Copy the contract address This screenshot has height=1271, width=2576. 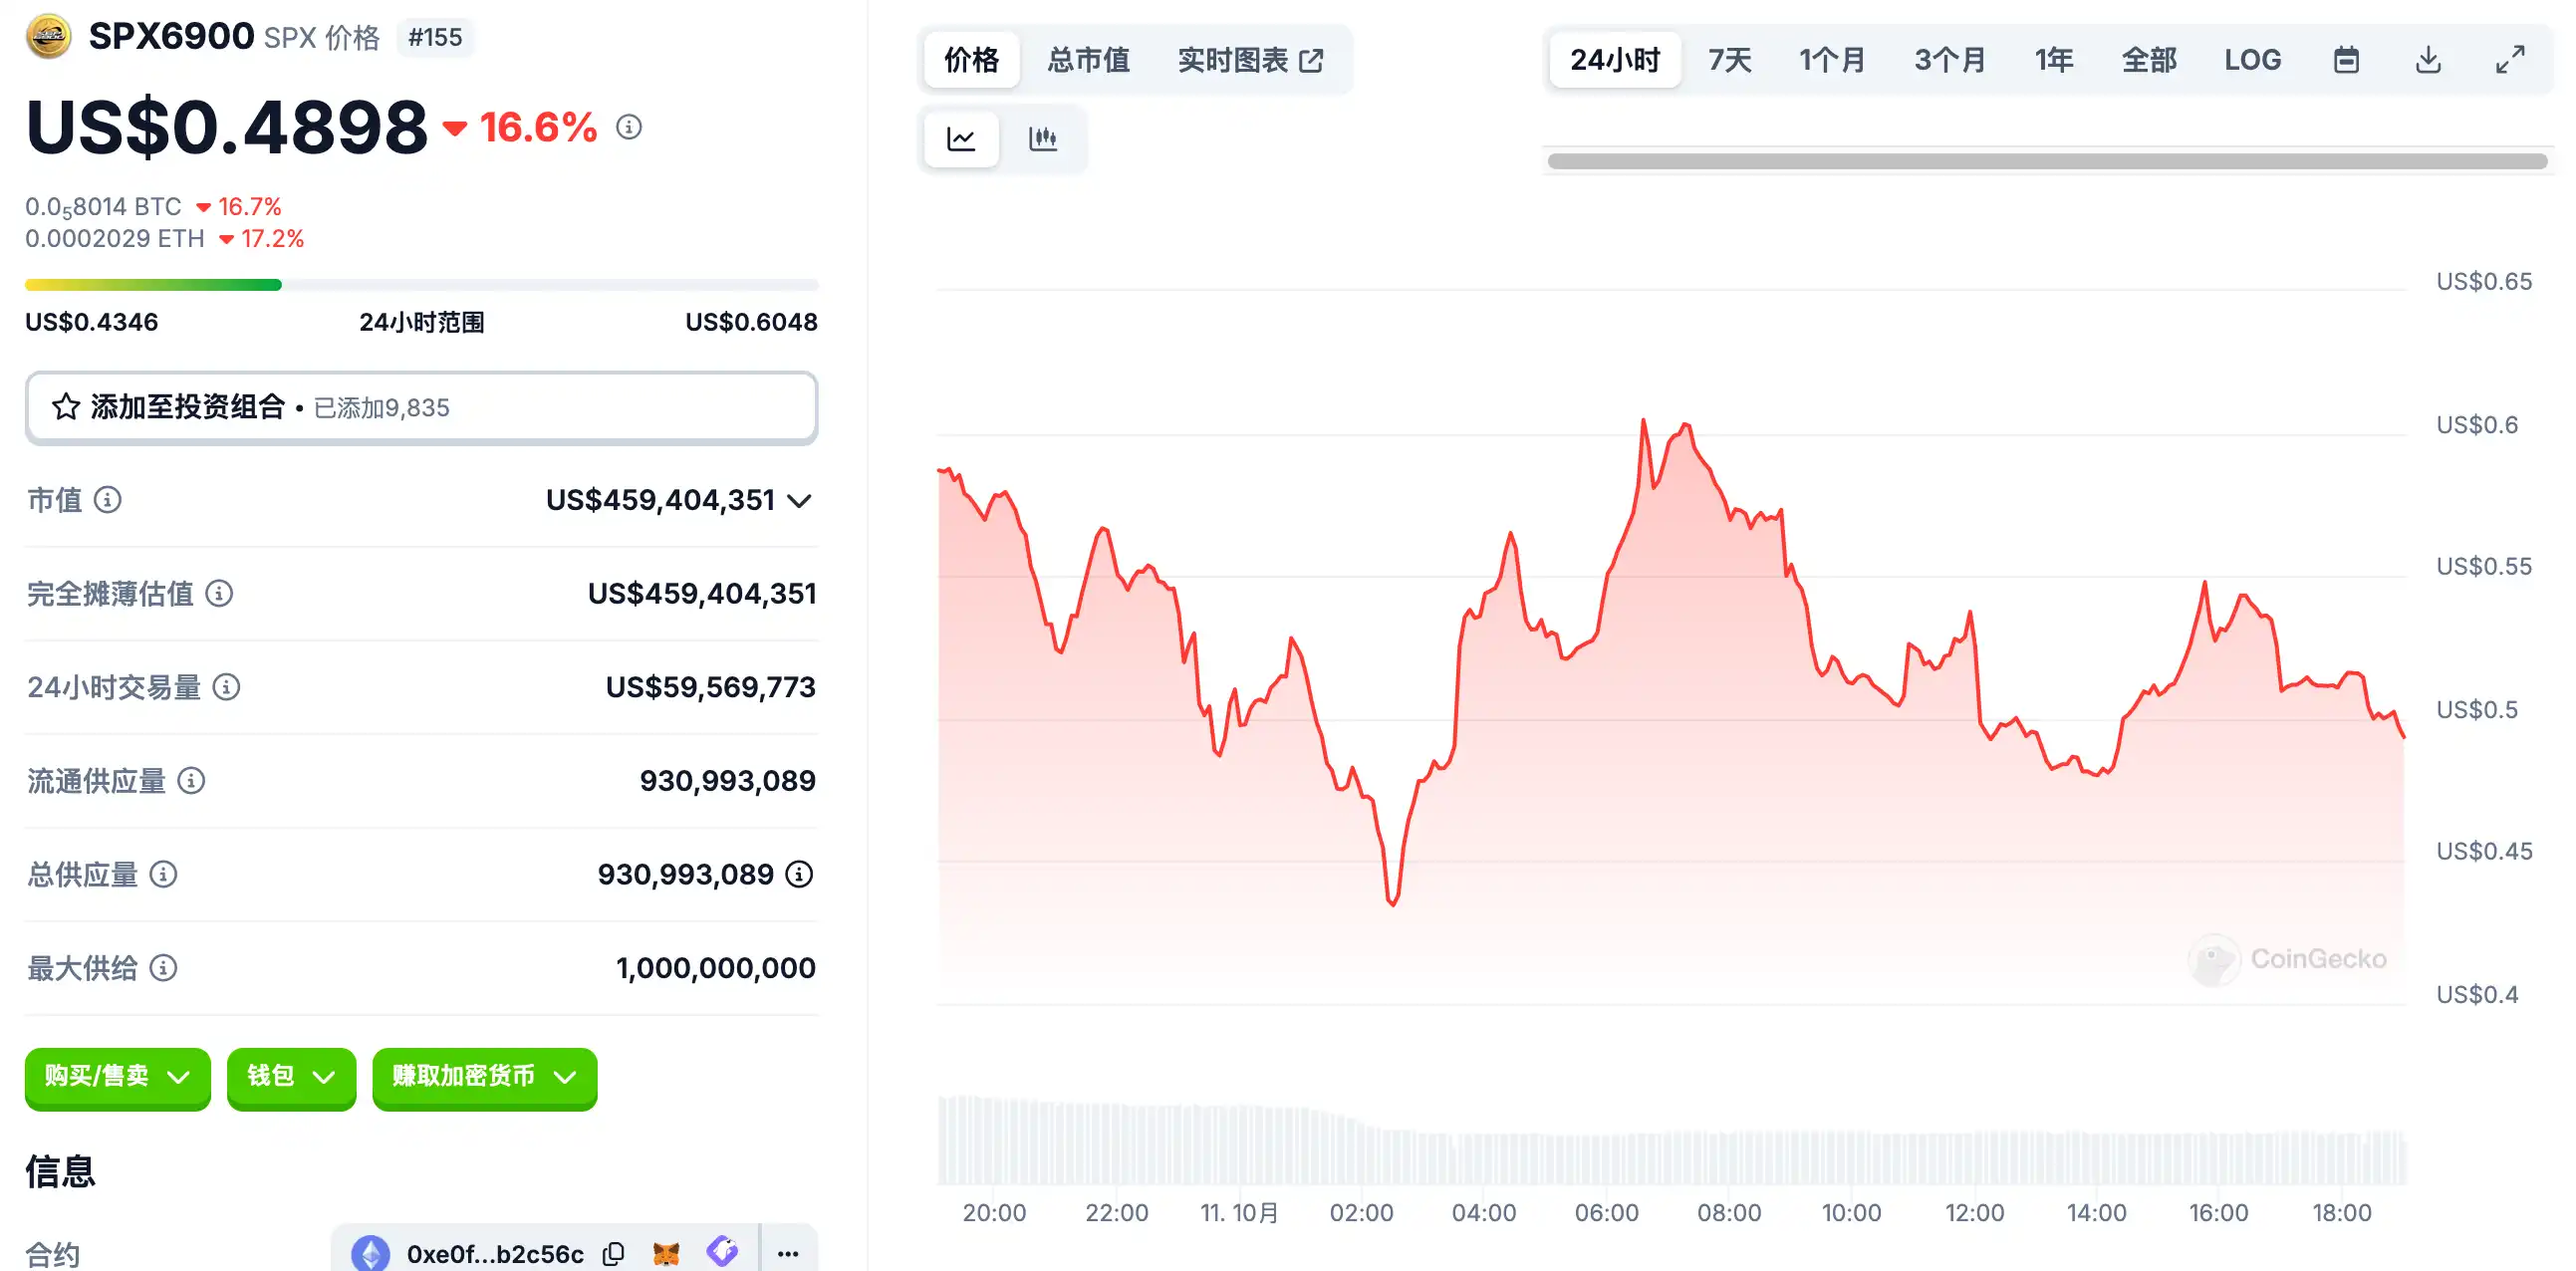pos(614,1253)
